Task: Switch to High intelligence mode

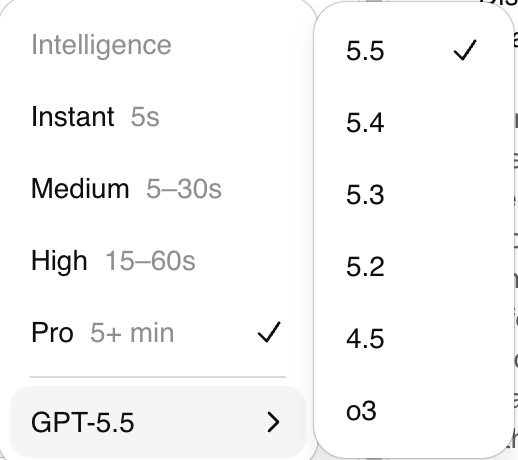Action: pos(158,261)
